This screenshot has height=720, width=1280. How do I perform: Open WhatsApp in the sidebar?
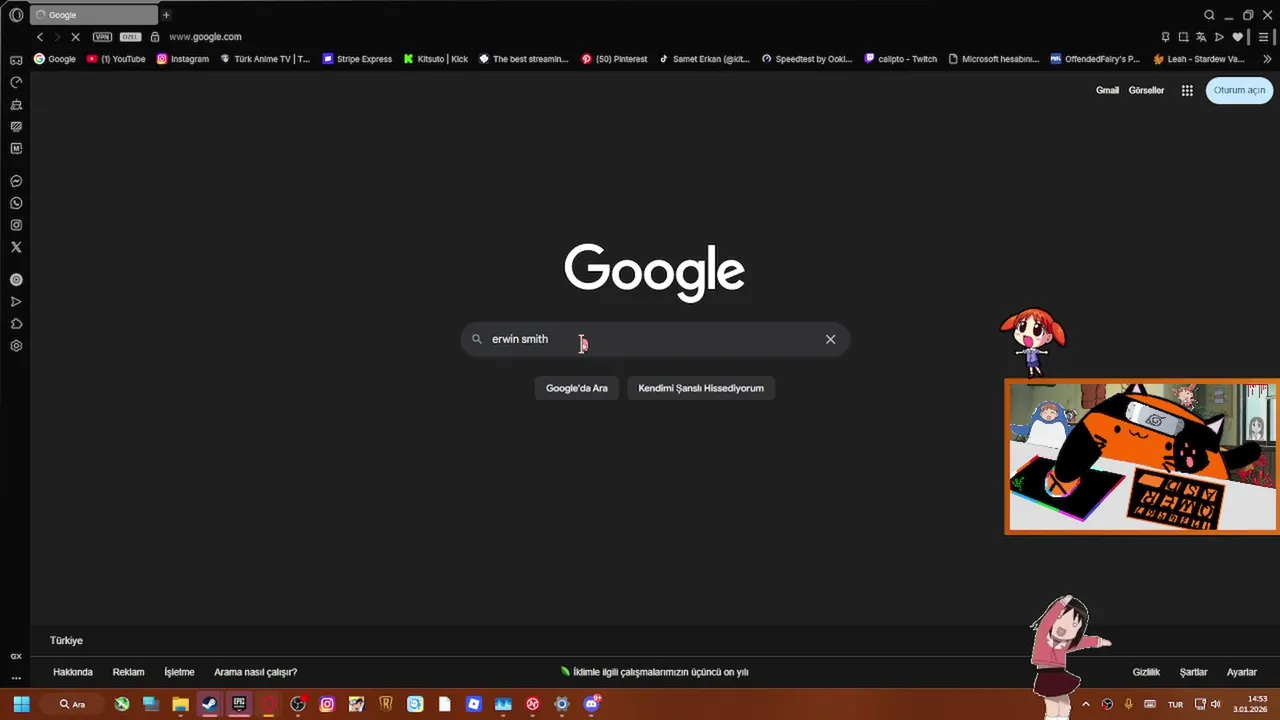pyautogui.click(x=16, y=204)
